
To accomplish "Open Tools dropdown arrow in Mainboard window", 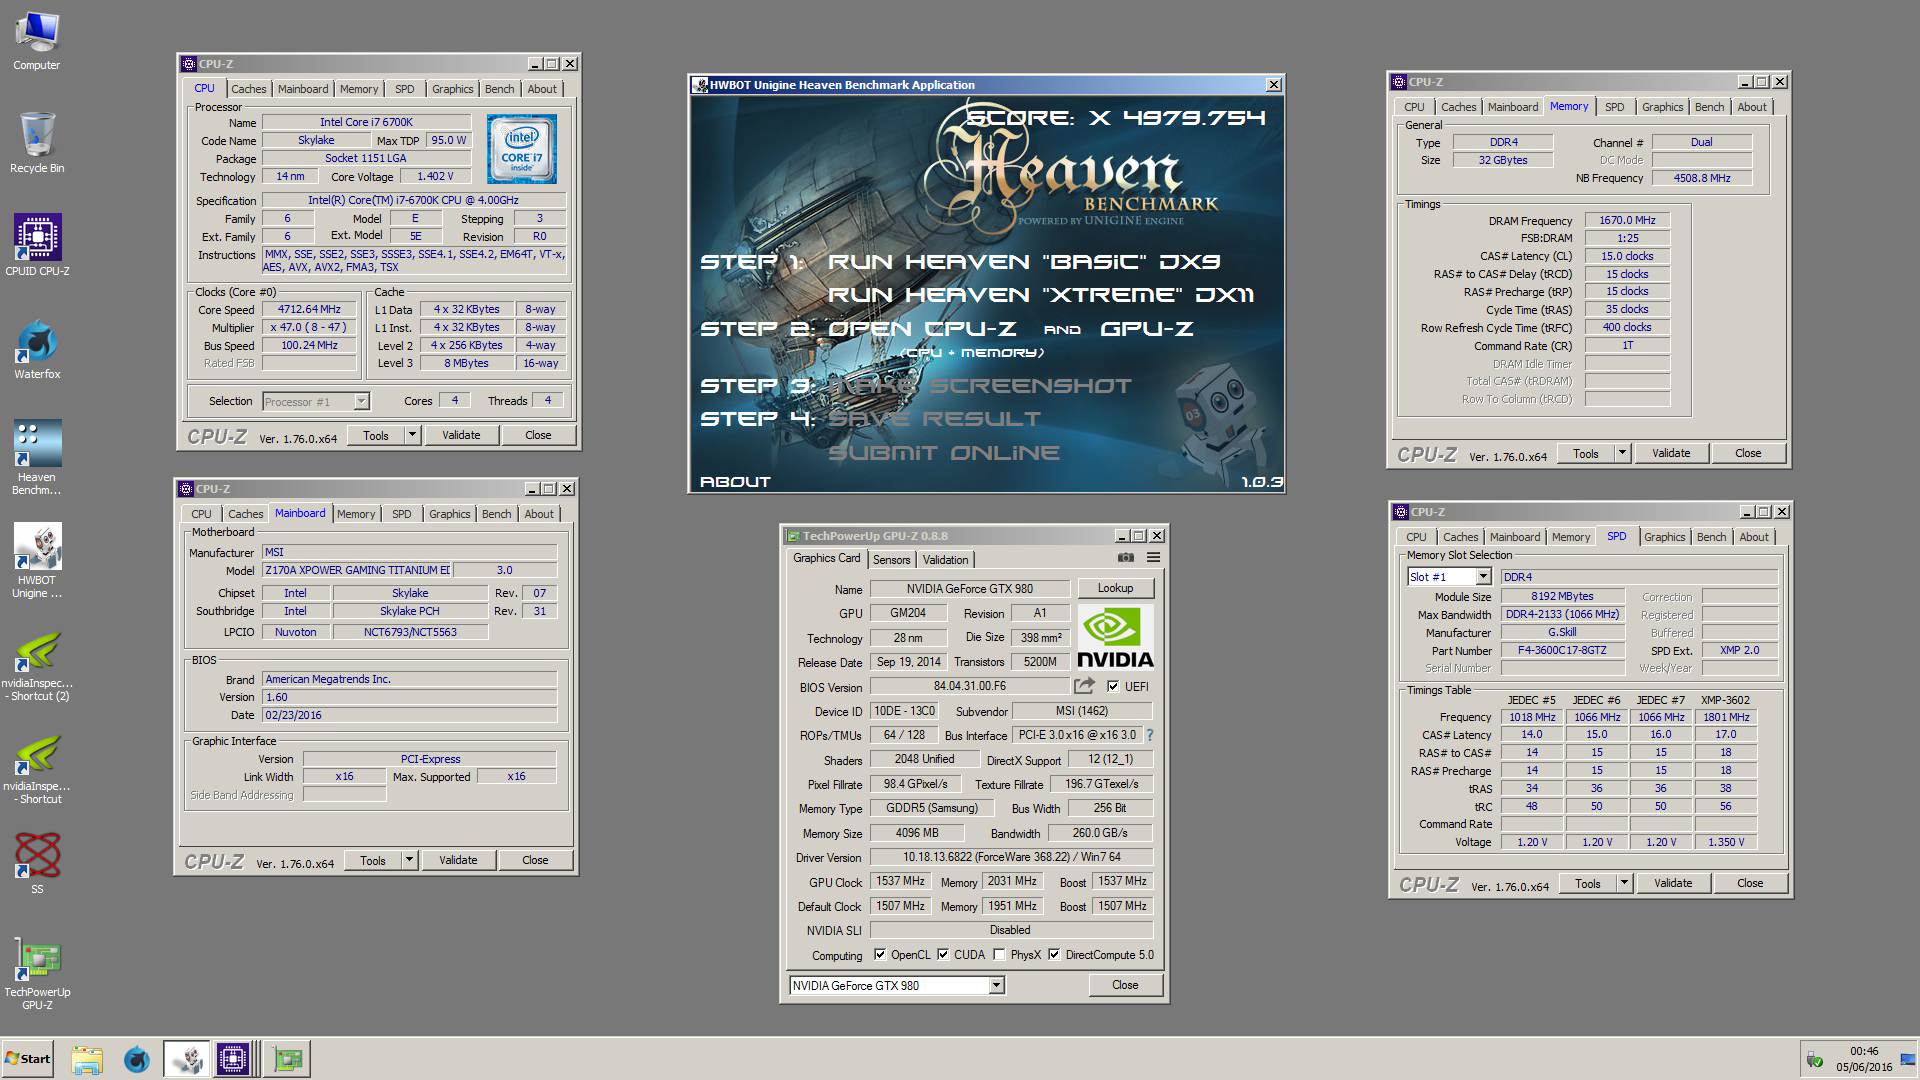I will pyautogui.click(x=409, y=860).
